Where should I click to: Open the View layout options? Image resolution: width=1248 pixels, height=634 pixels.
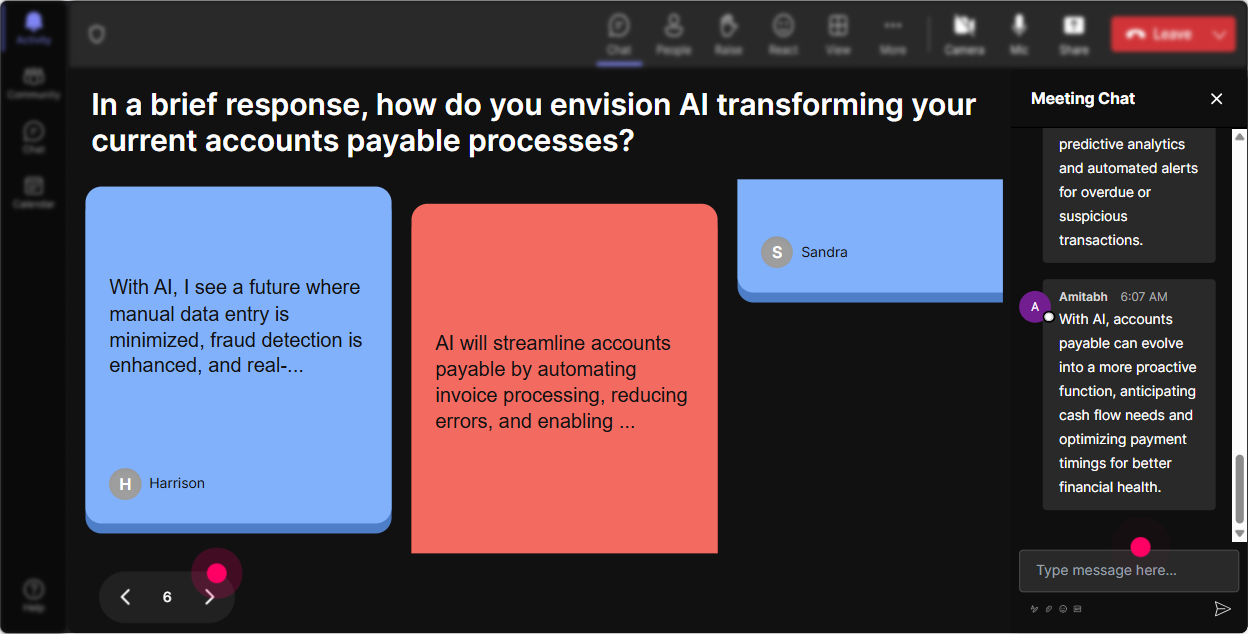pos(838,34)
